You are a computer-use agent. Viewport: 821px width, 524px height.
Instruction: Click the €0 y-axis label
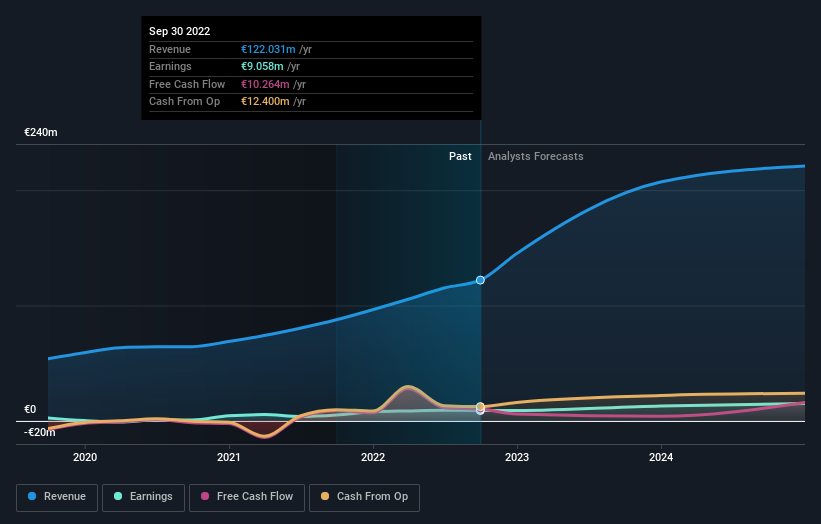click(x=30, y=409)
